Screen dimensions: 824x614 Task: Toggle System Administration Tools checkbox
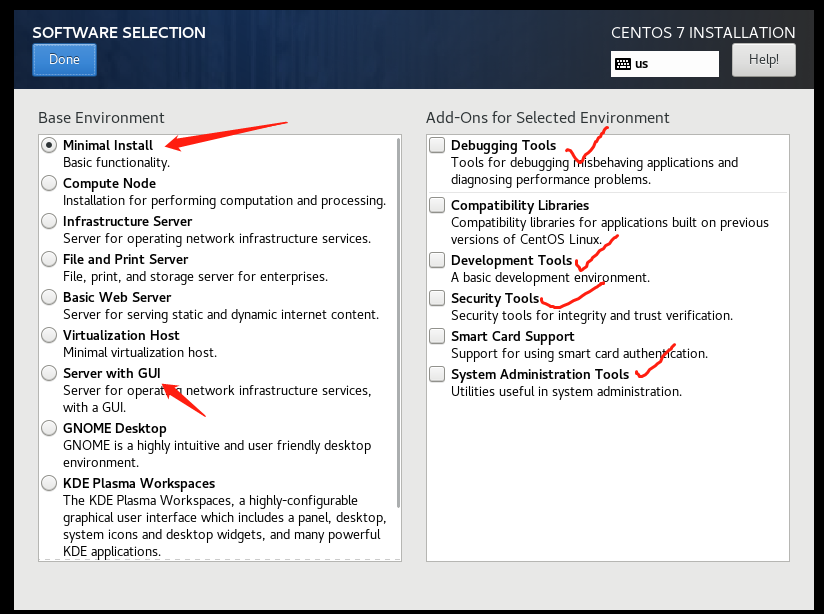coord(437,374)
